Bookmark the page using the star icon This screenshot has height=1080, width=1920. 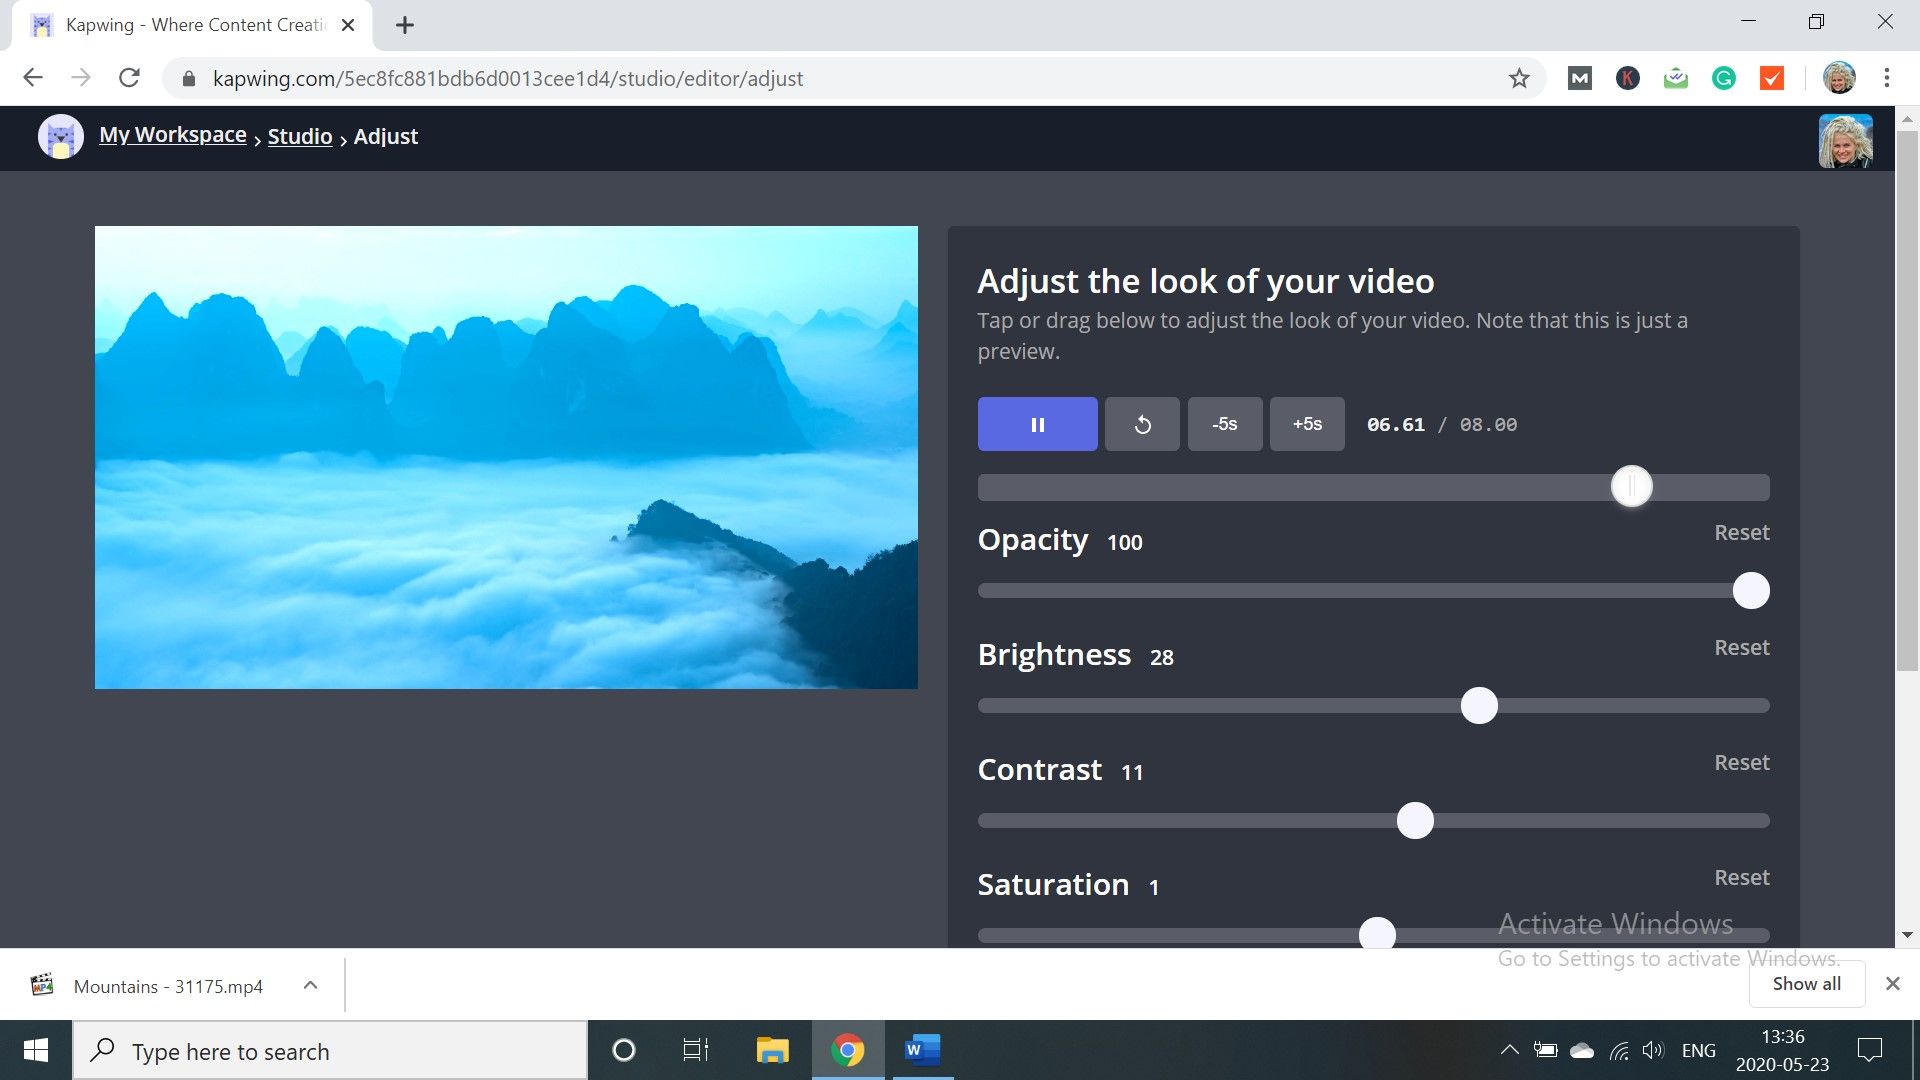tap(1521, 78)
